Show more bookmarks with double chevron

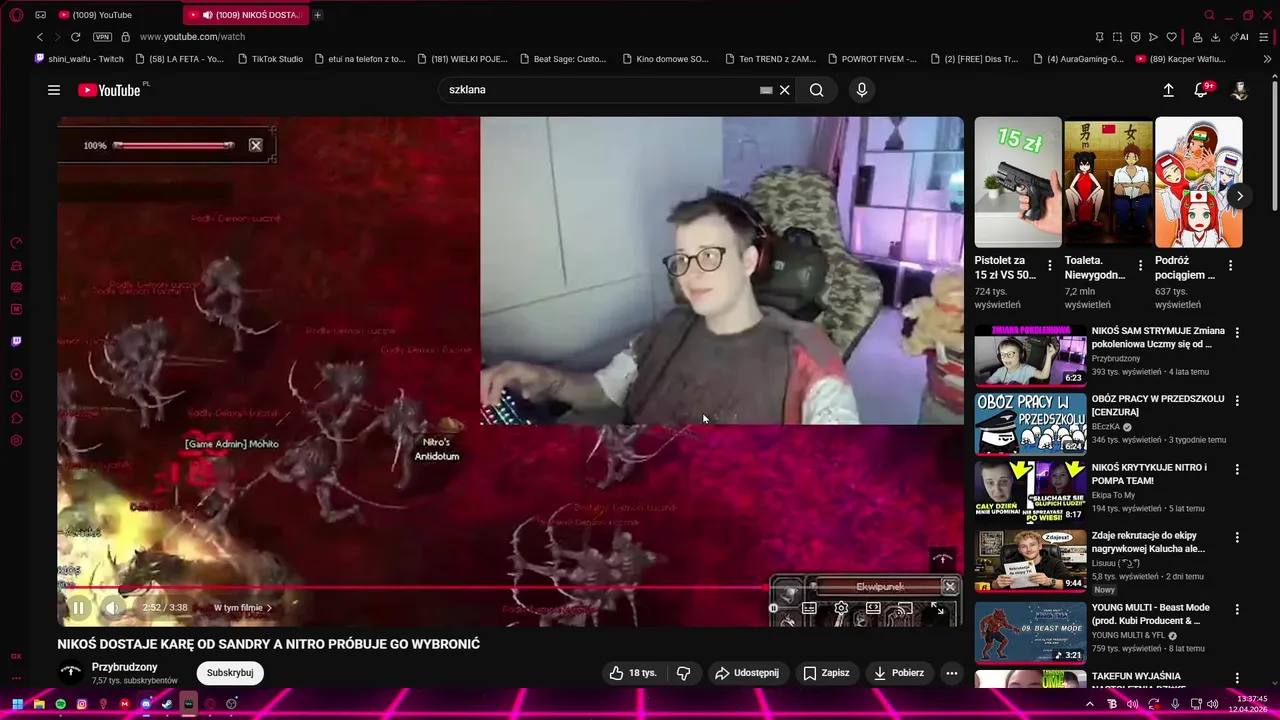point(1267,59)
